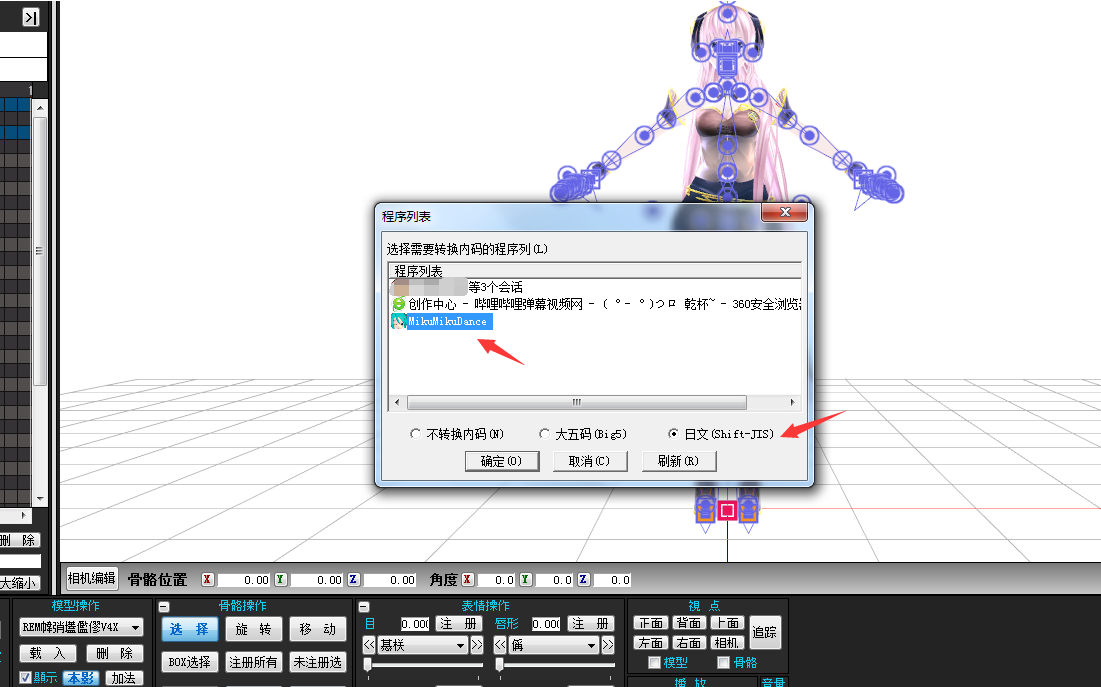The image size is (1101, 687).
Task: Close the 程序列表 dialog
Action: click(x=786, y=212)
